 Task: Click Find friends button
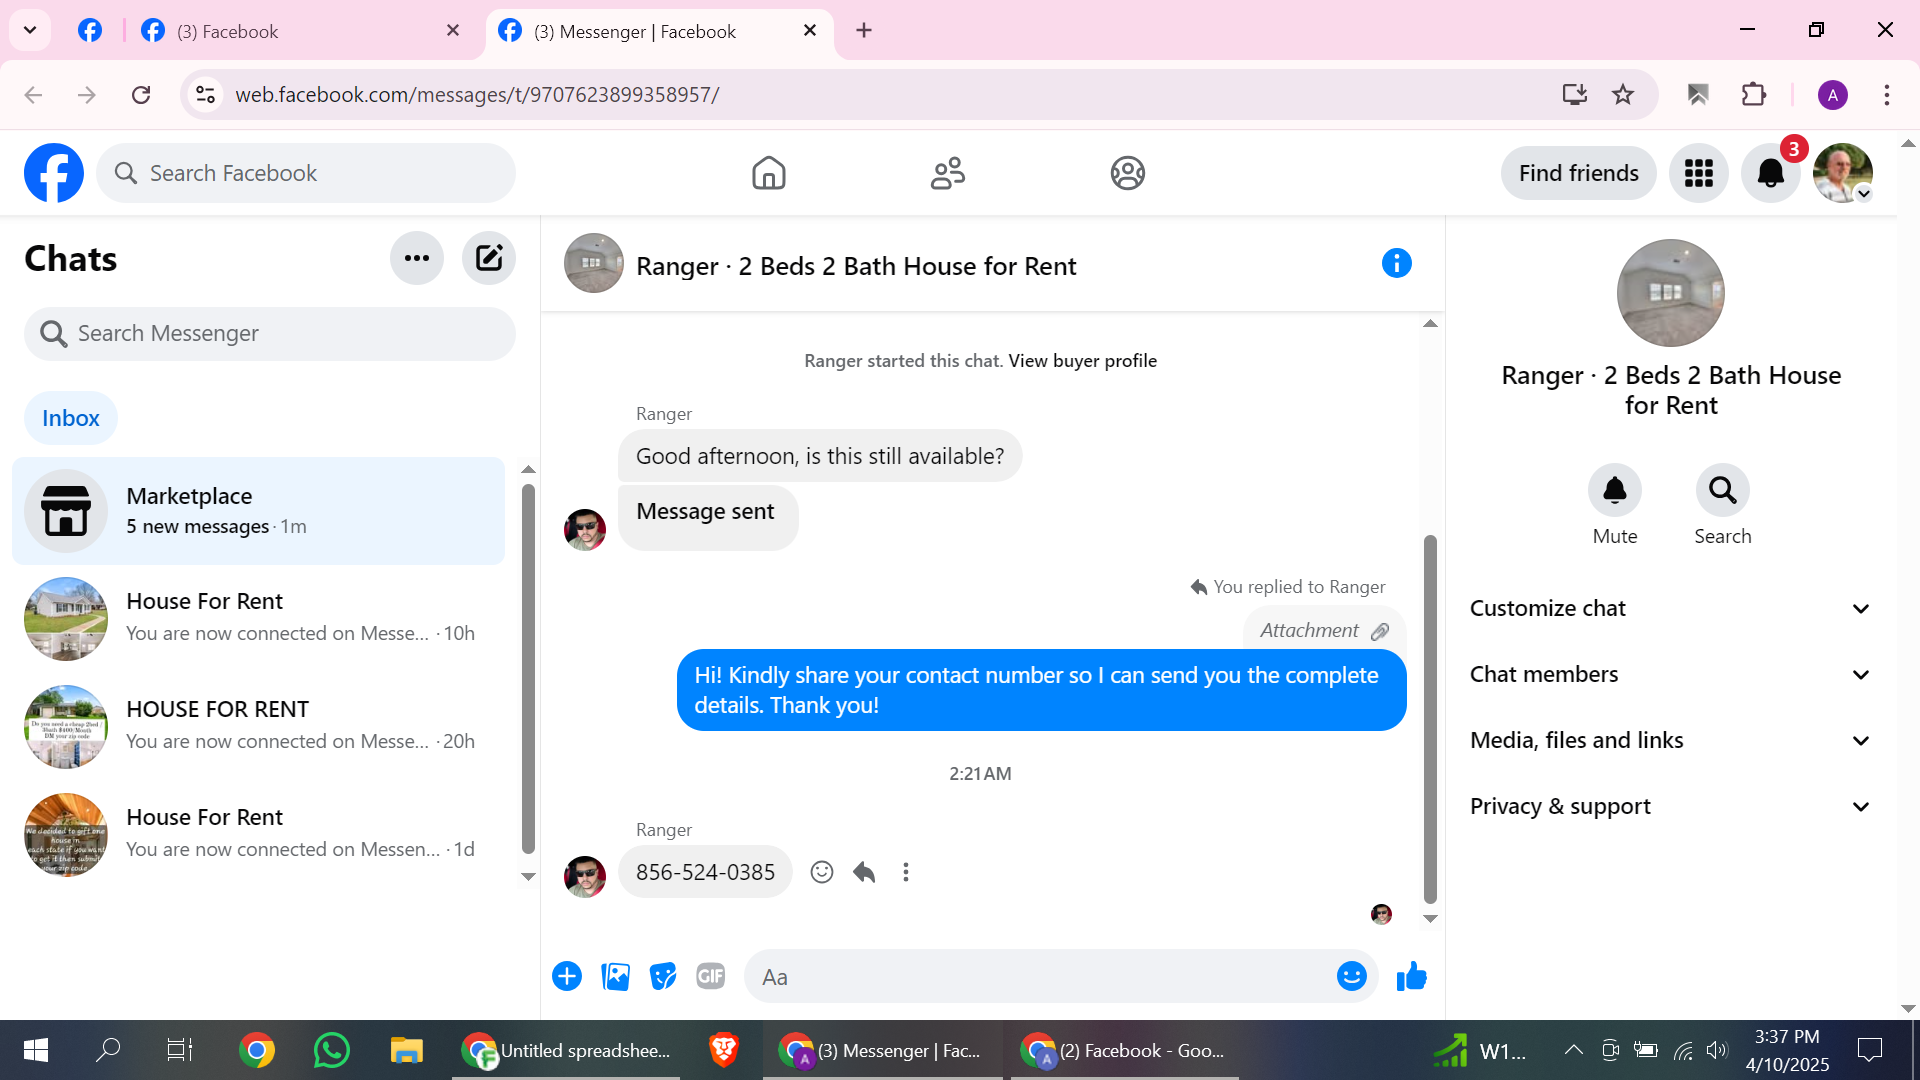click(x=1578, y=173)
